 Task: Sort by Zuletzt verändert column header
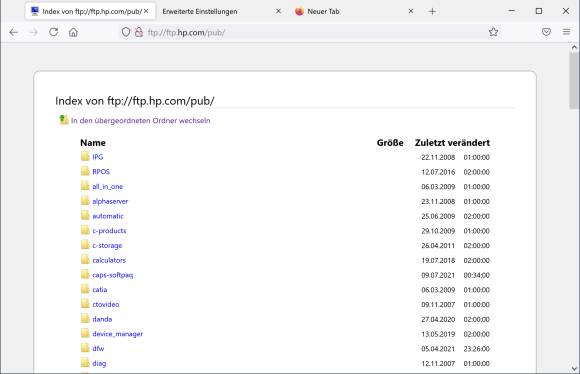(452, 143)
